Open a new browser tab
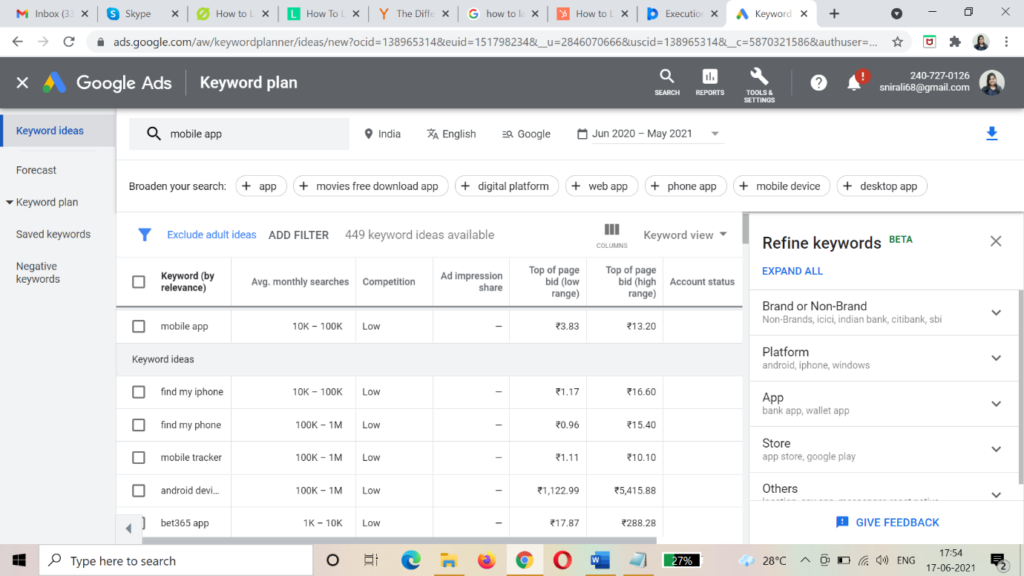Viewport: 1024px width, 576px height. (834, 13)
